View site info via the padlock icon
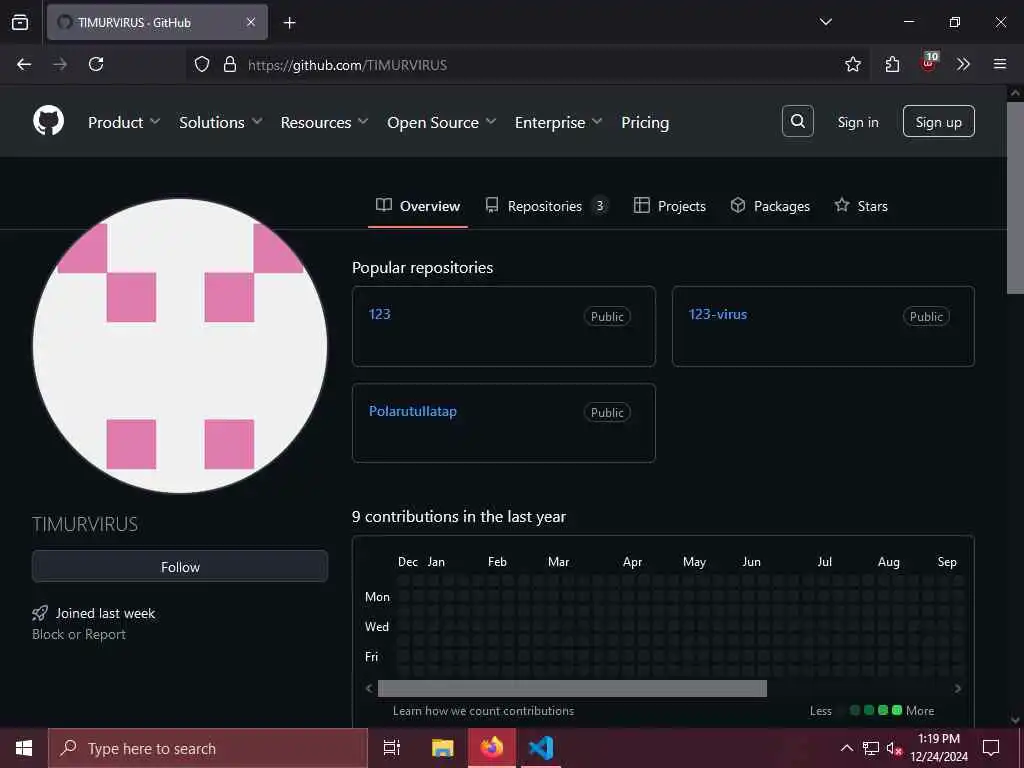 click(x=229, y=64)
